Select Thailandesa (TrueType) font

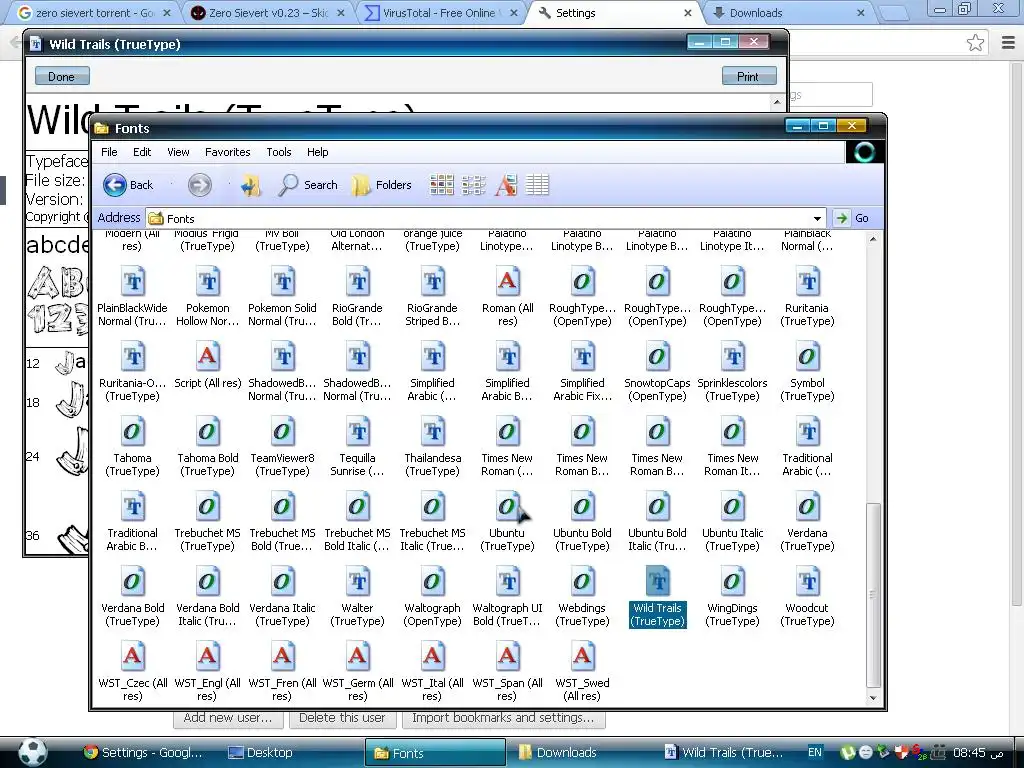click(432, 447)
